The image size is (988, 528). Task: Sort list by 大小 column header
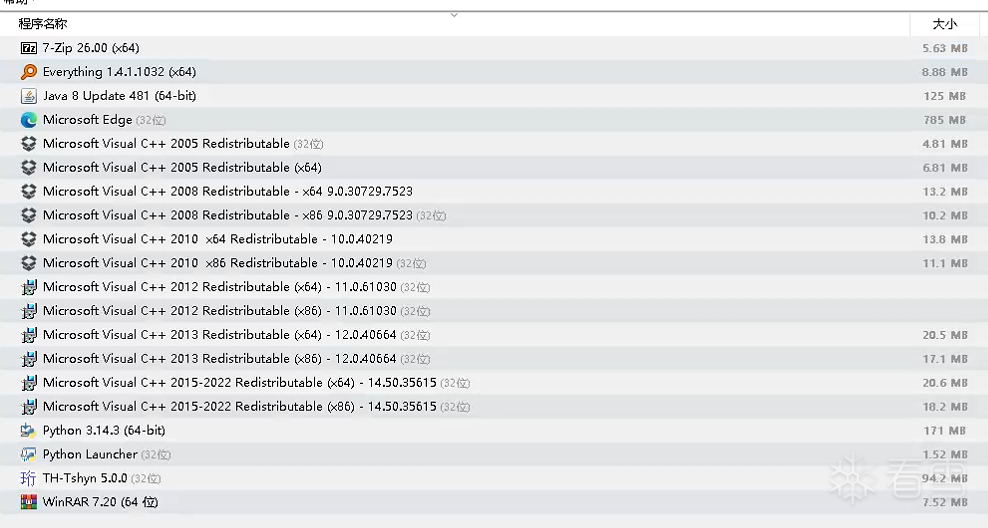(x=945, y=24)
